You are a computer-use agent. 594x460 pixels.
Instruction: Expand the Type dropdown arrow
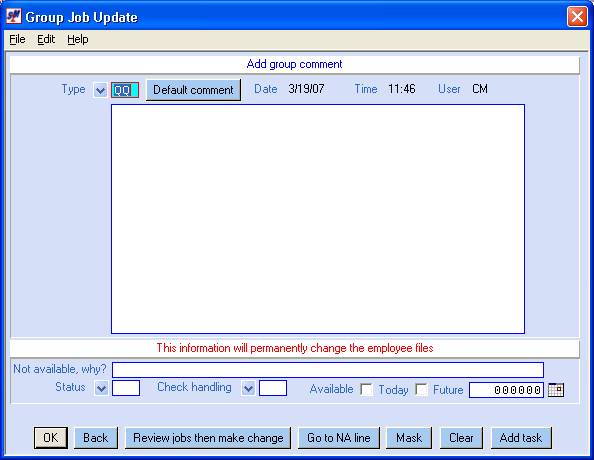click(x=100, y=91)
